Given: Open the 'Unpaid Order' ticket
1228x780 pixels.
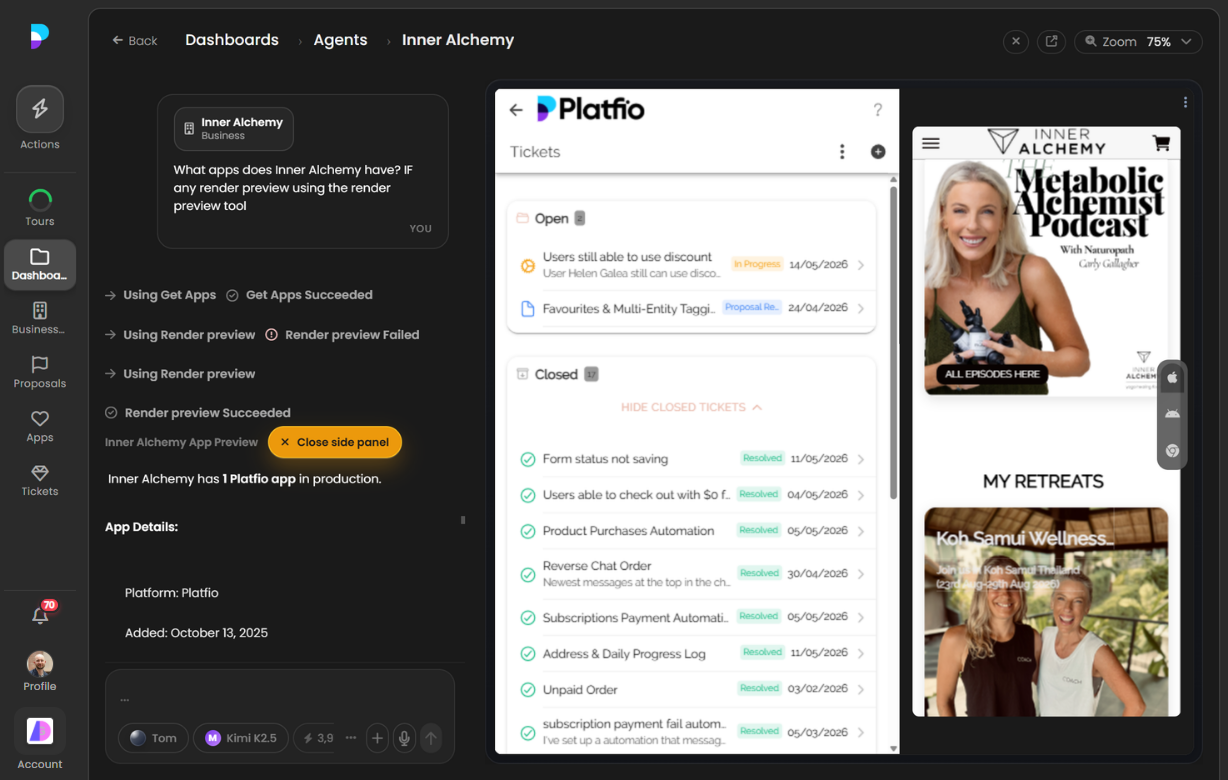Looking at the screenshot, I should click(691, 689).
